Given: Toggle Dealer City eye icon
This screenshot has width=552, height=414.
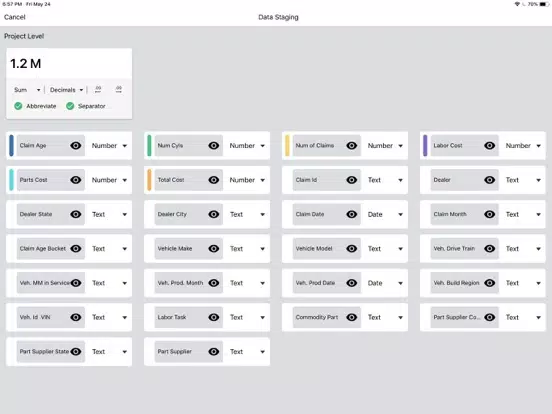Looking at the screenshot, I should tap(214, 214).
